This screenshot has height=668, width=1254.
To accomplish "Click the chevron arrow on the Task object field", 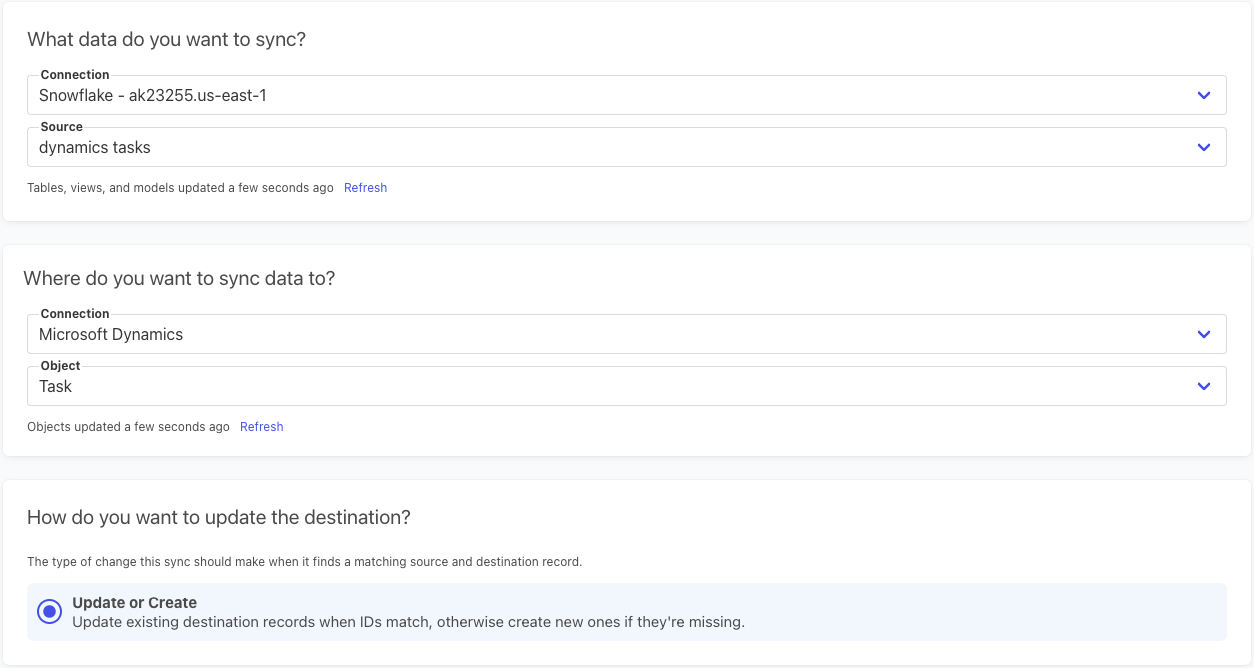I will click(1204, 387).
